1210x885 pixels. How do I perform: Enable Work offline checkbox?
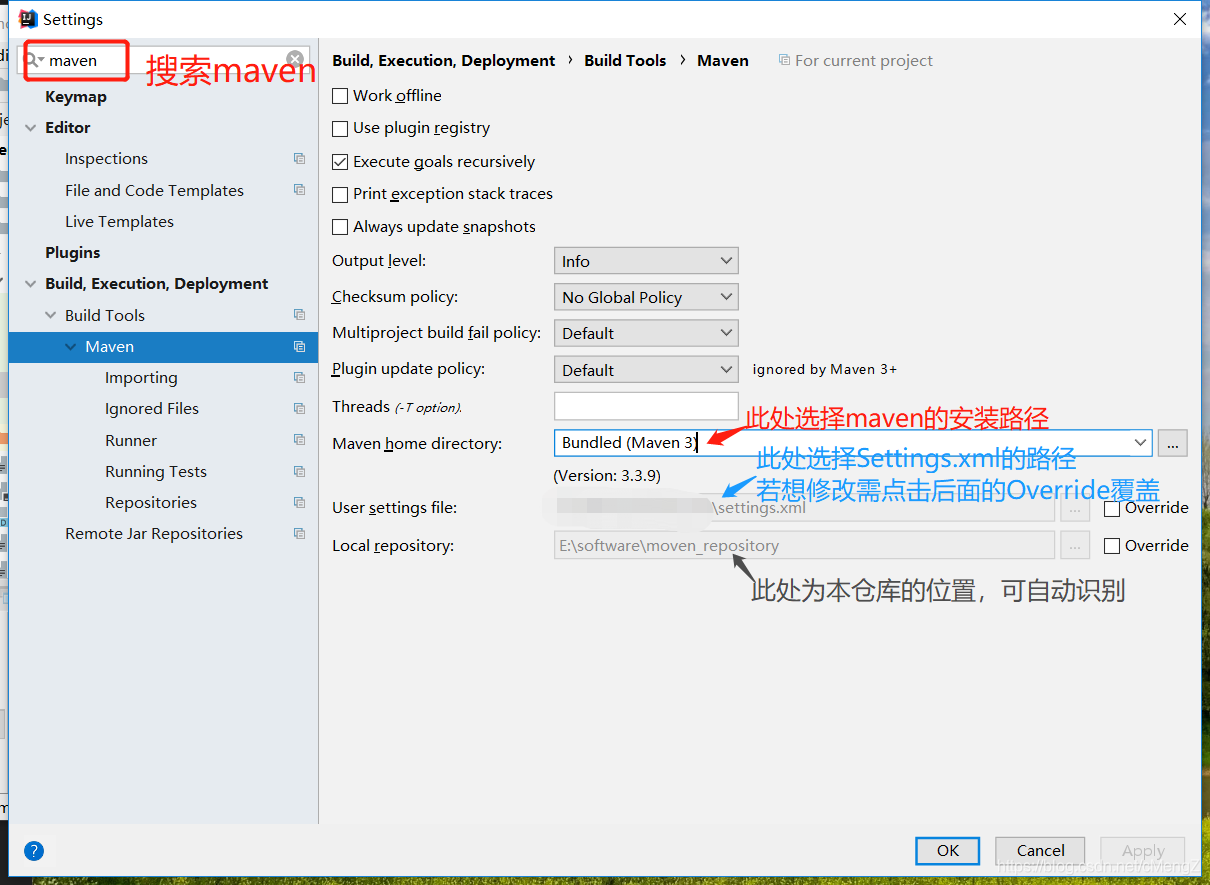click(340, 96)
